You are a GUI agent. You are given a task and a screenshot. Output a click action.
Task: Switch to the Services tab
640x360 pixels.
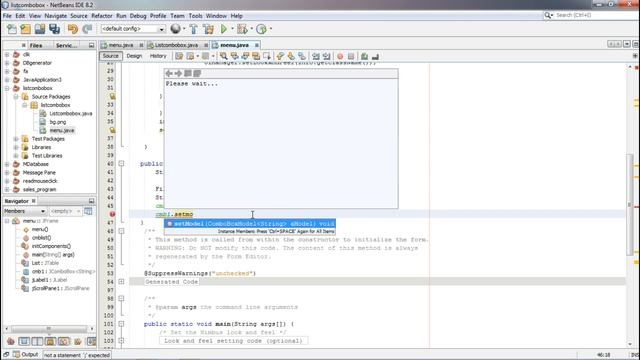coord(67,45)
